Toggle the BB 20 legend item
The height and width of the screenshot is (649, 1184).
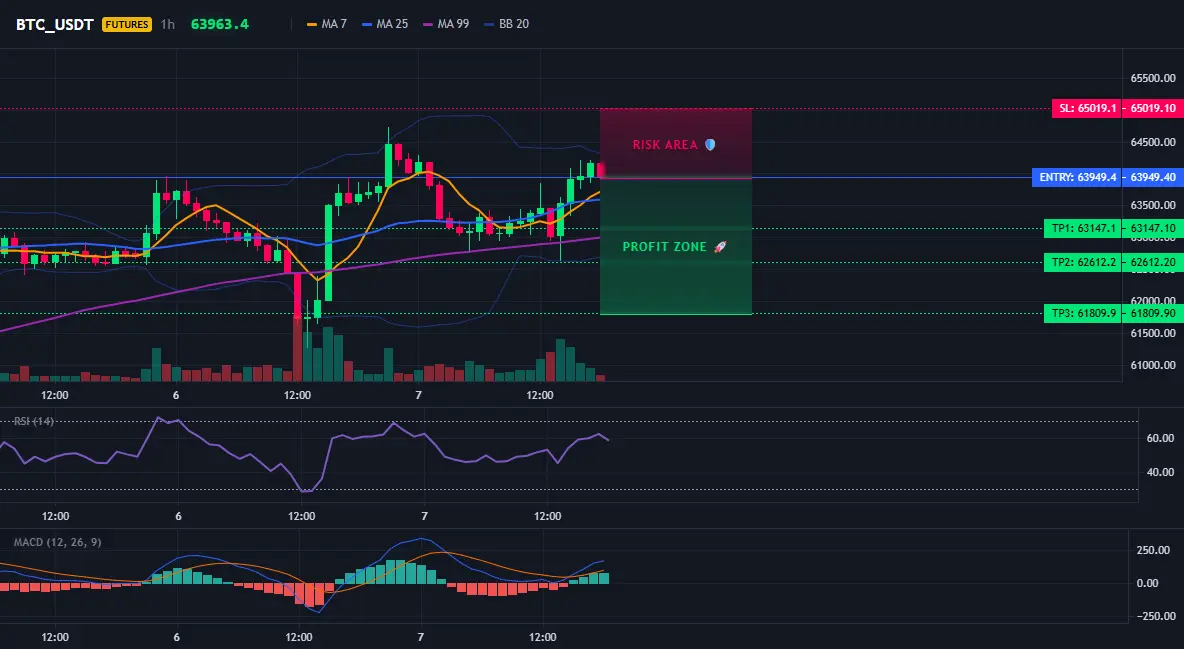point(507,24)
